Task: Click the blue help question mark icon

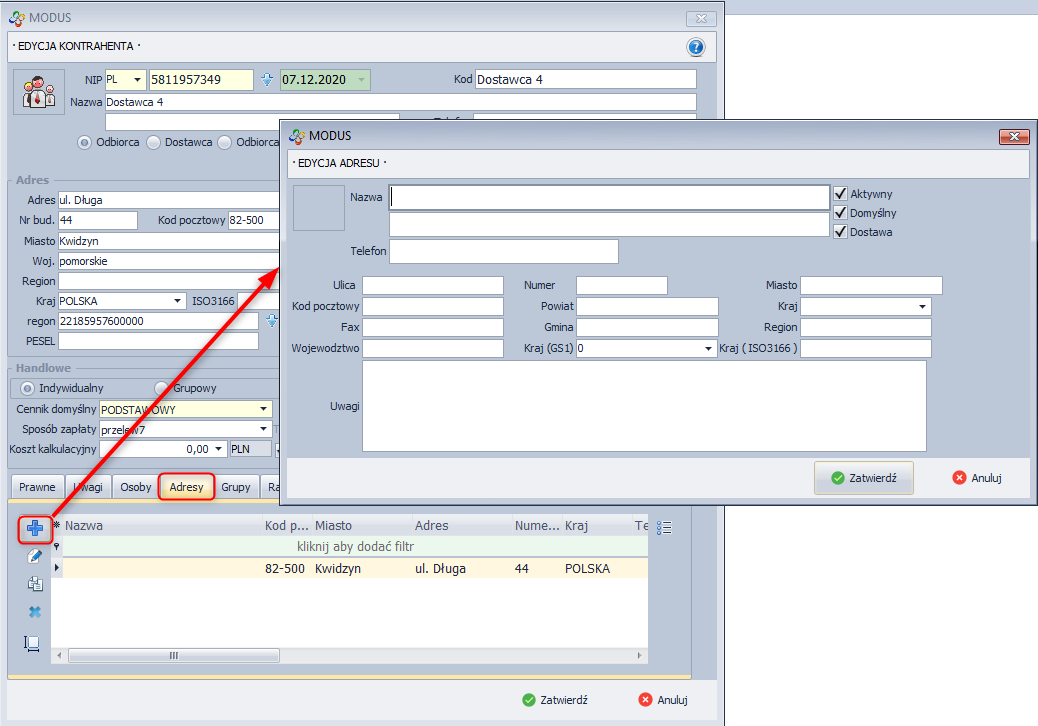Action: pos(696,47)
